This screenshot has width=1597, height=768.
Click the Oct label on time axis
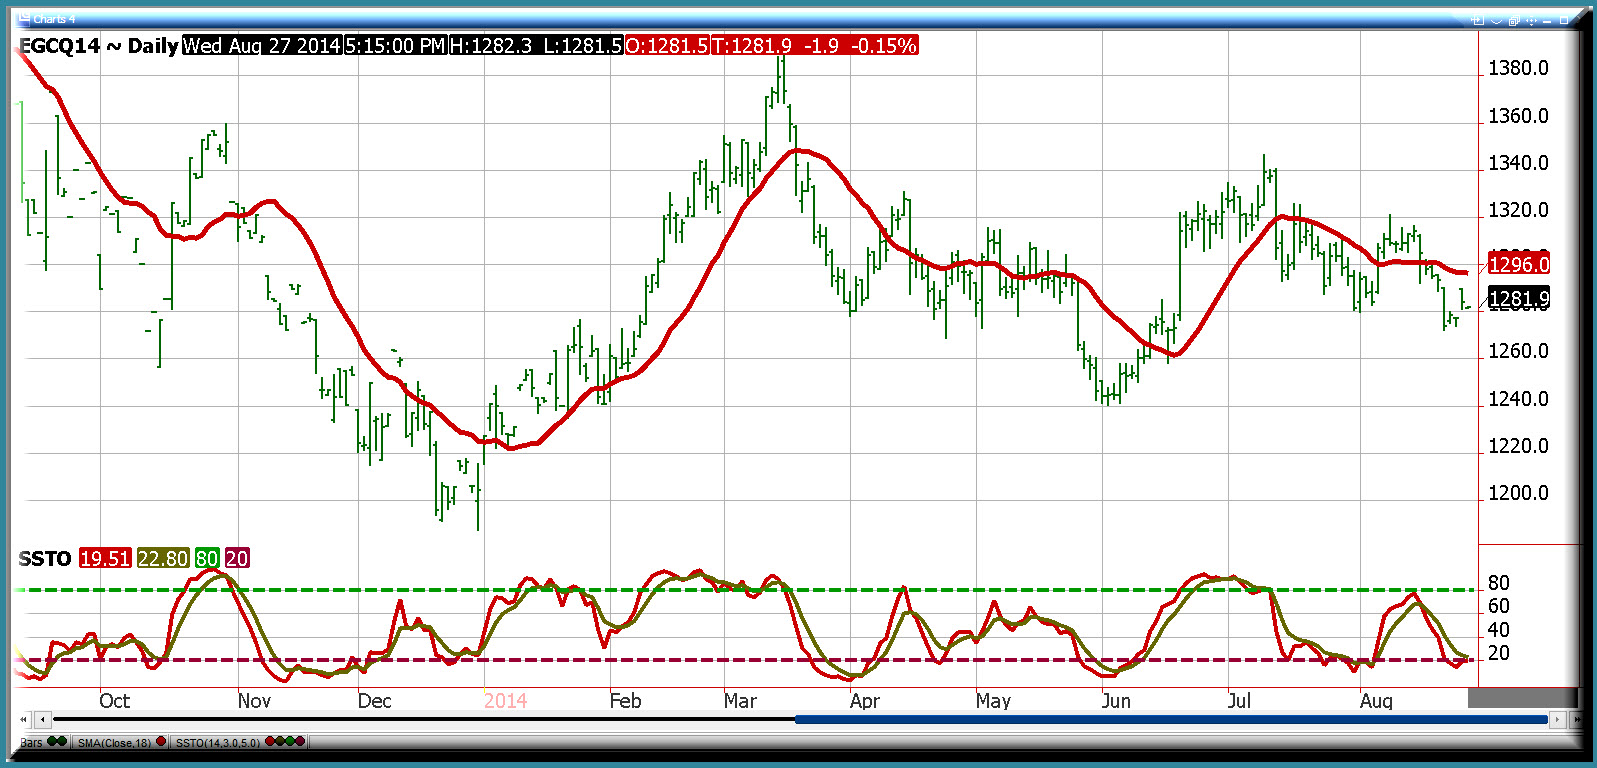(115, 701)
